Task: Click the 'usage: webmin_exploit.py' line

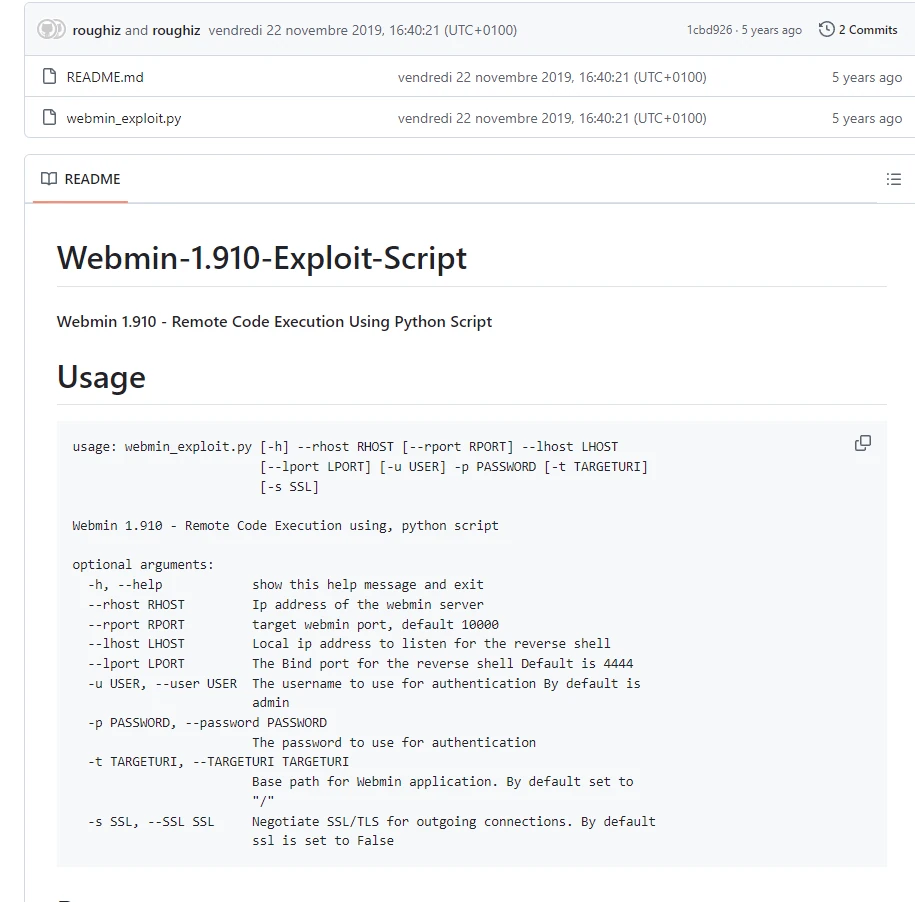Action: (345, 447)
